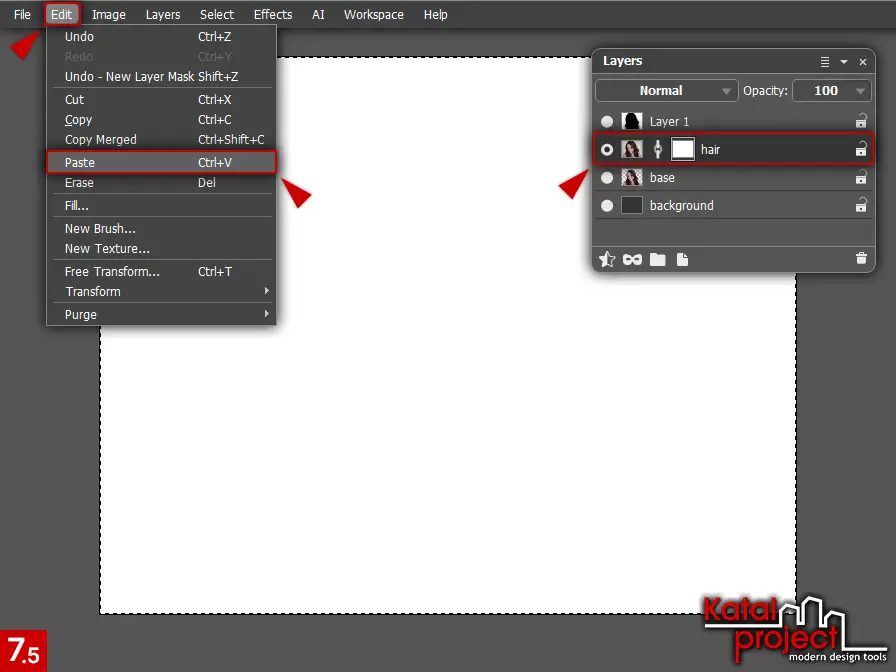Toggle the padlock icon on Layer 1
This screenshot has height=672, width=896.
pyautogui.click(x=860, y=120)
